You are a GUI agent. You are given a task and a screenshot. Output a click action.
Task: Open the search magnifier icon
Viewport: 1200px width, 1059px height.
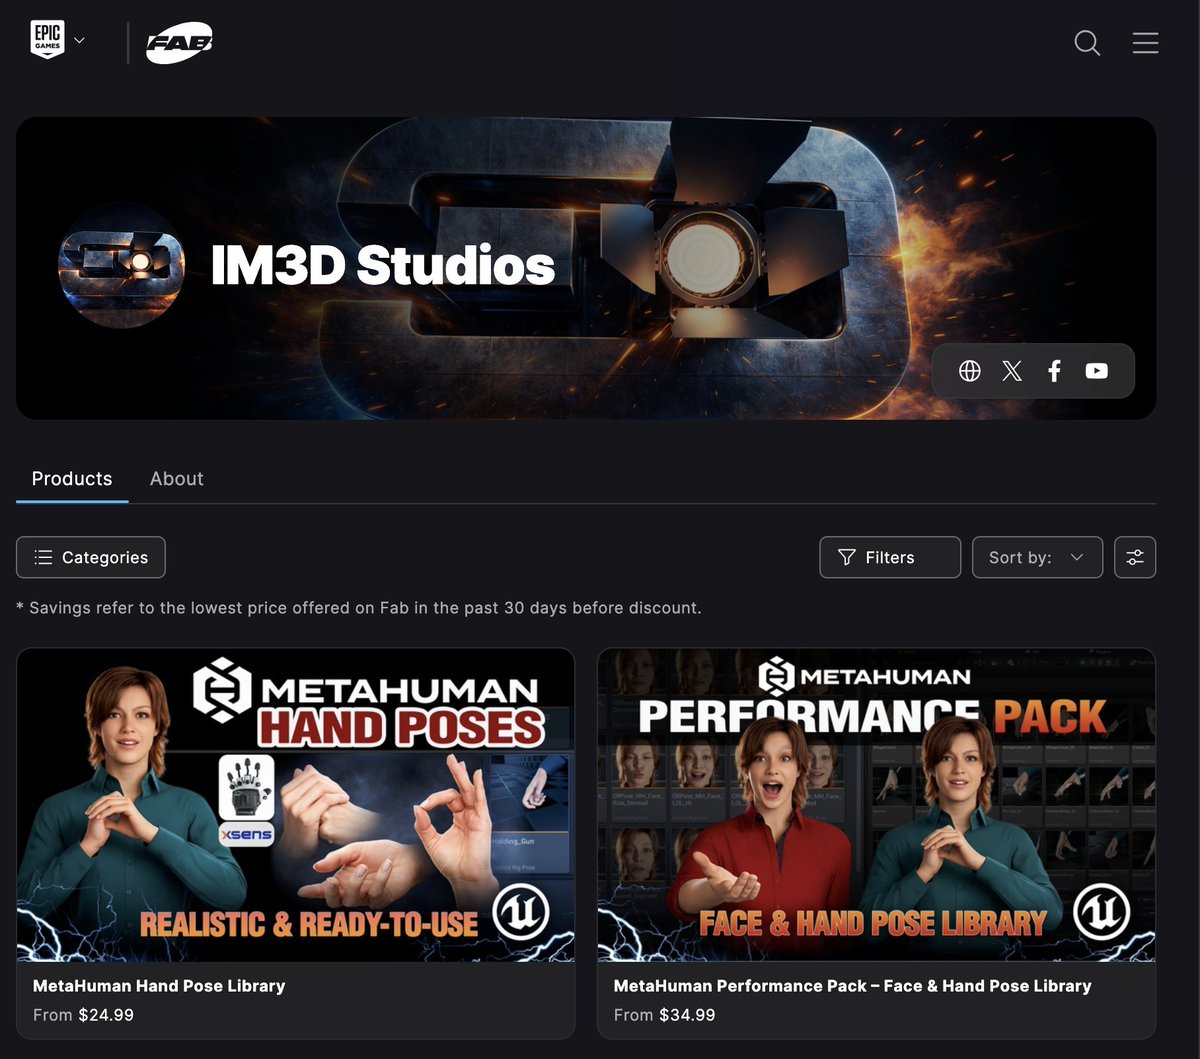point(1087,43)
